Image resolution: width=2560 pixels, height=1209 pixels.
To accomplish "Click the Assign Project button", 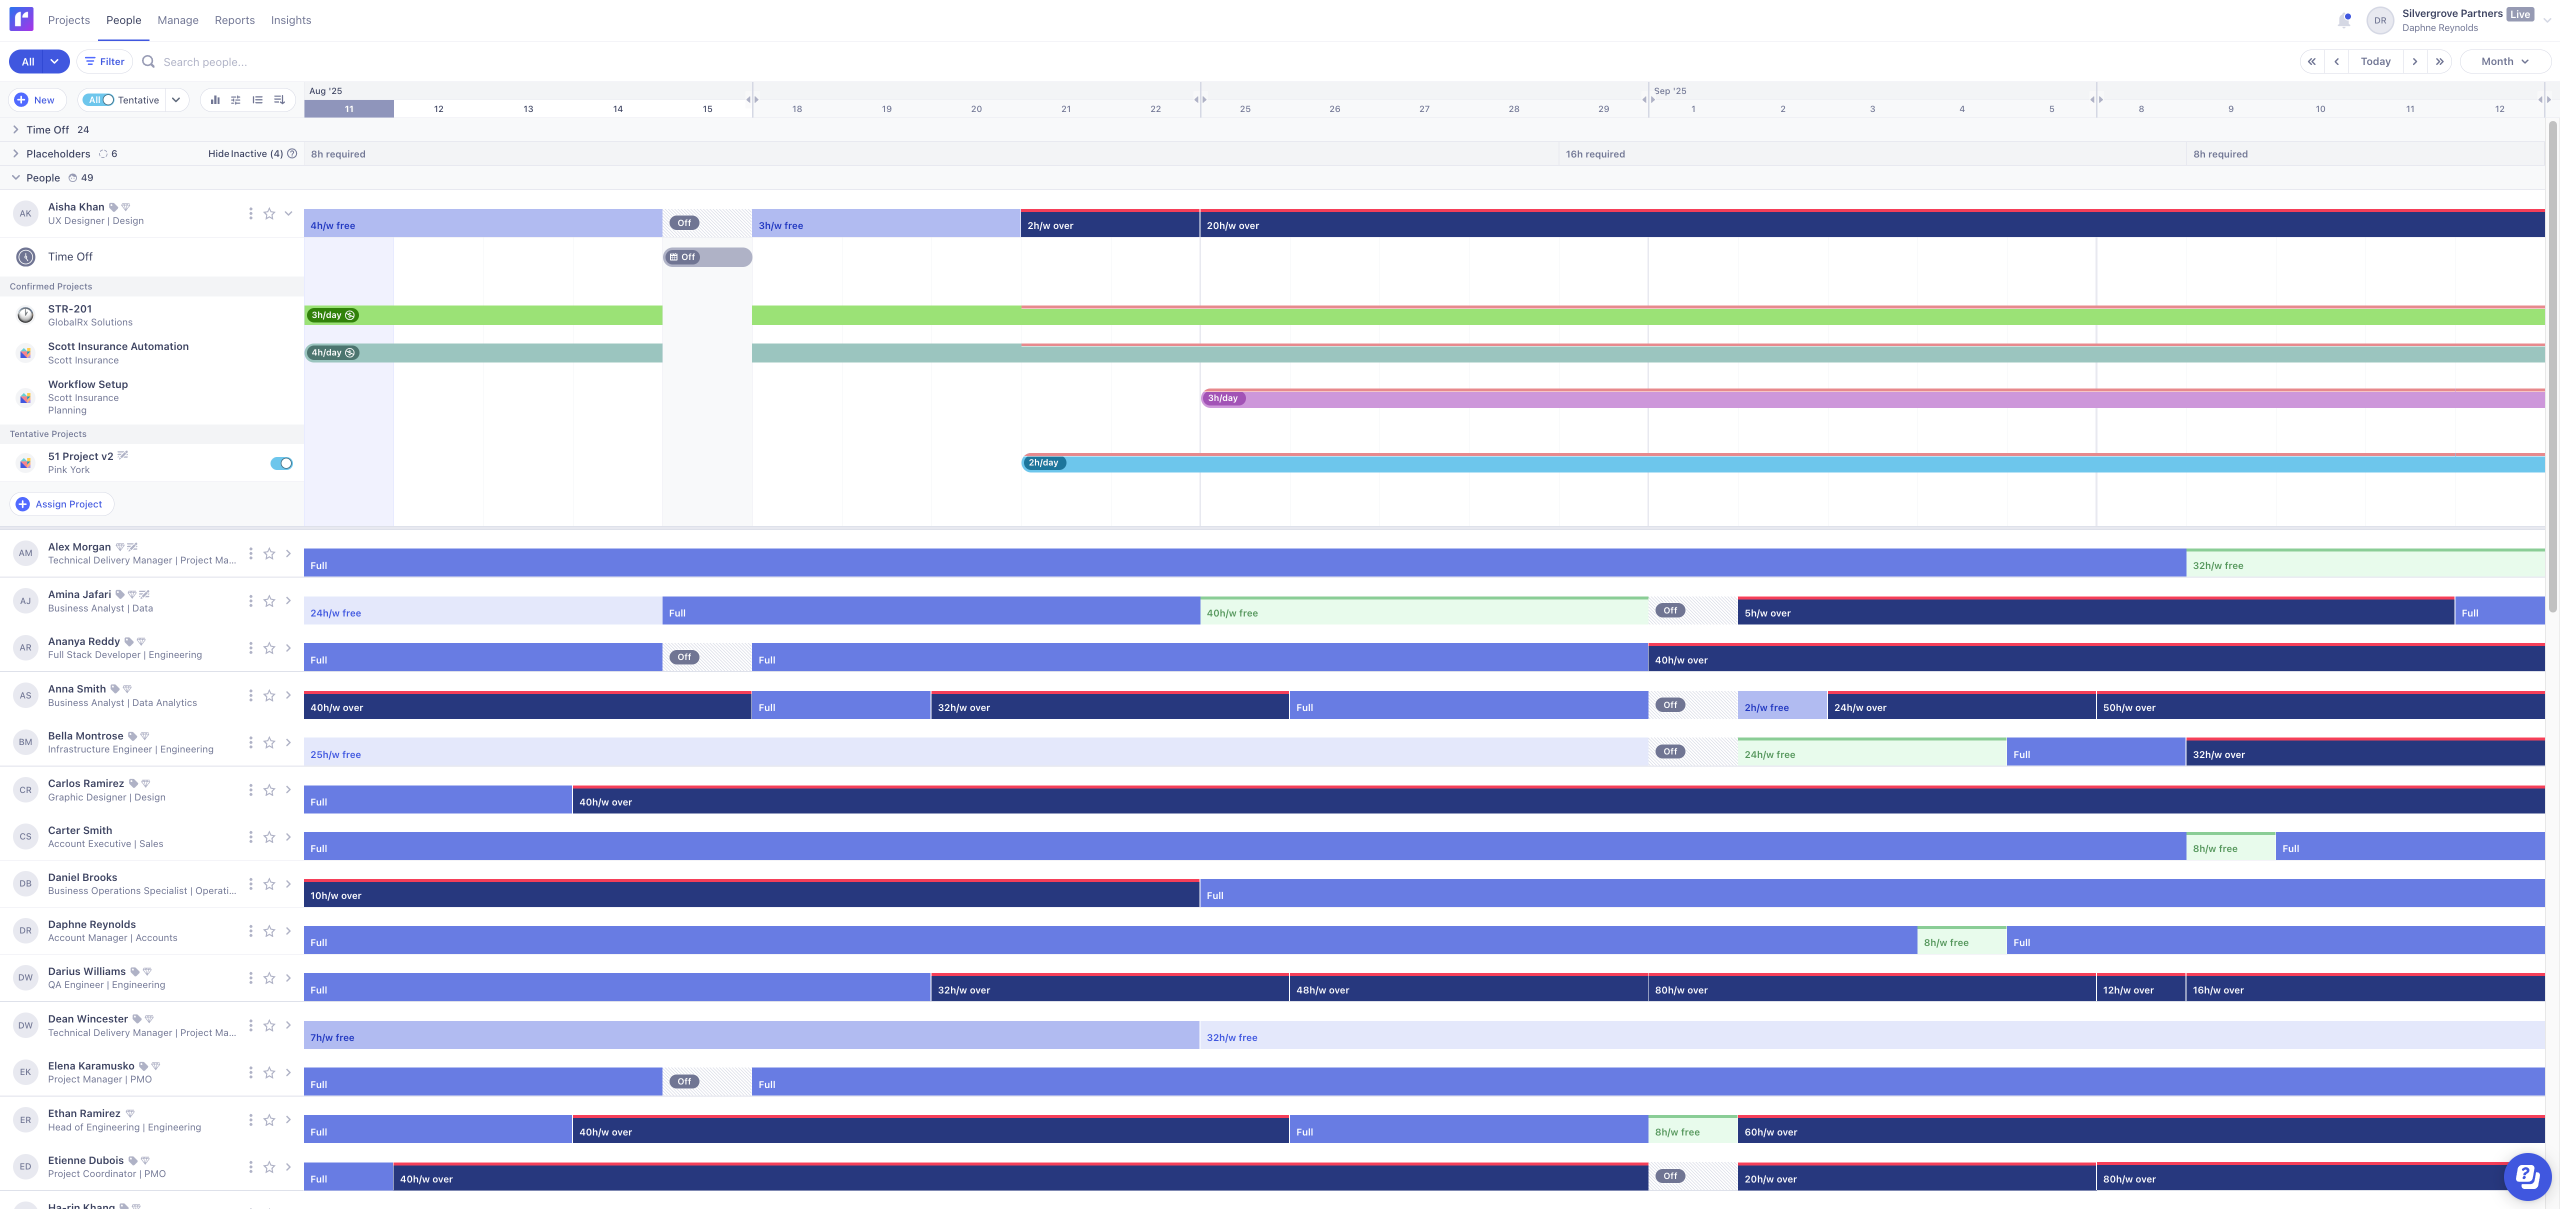I will coord(61,504).
